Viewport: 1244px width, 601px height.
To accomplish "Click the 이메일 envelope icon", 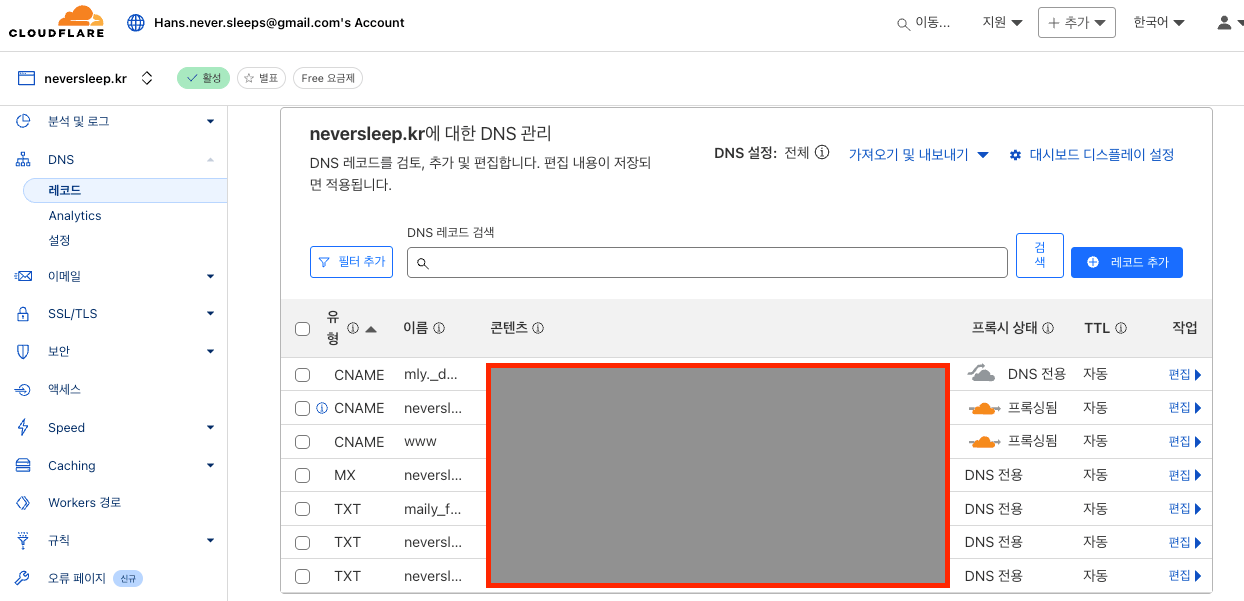I will pyautogui.click(x=23, y=276).
